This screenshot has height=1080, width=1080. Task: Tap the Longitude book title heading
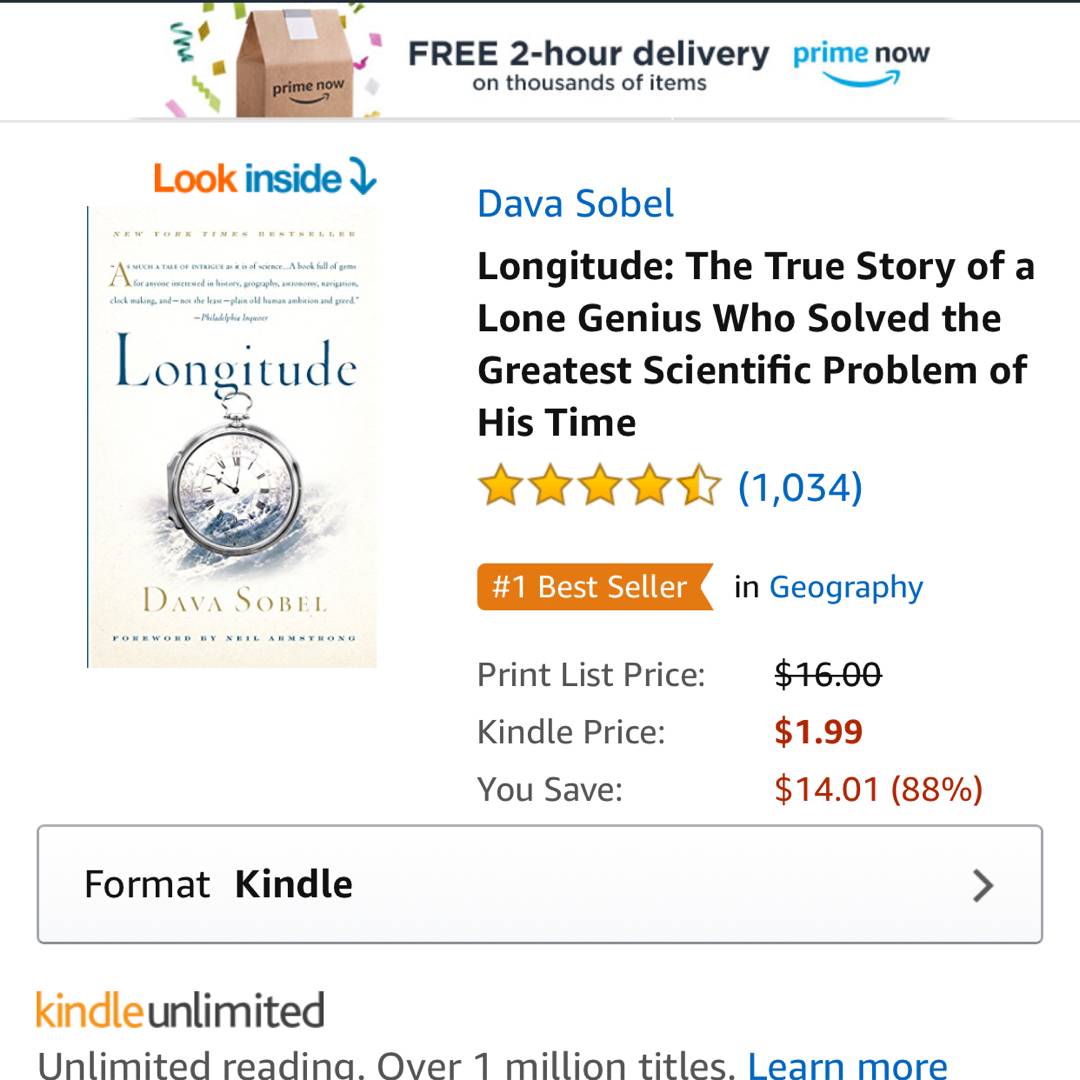point(756,344)
